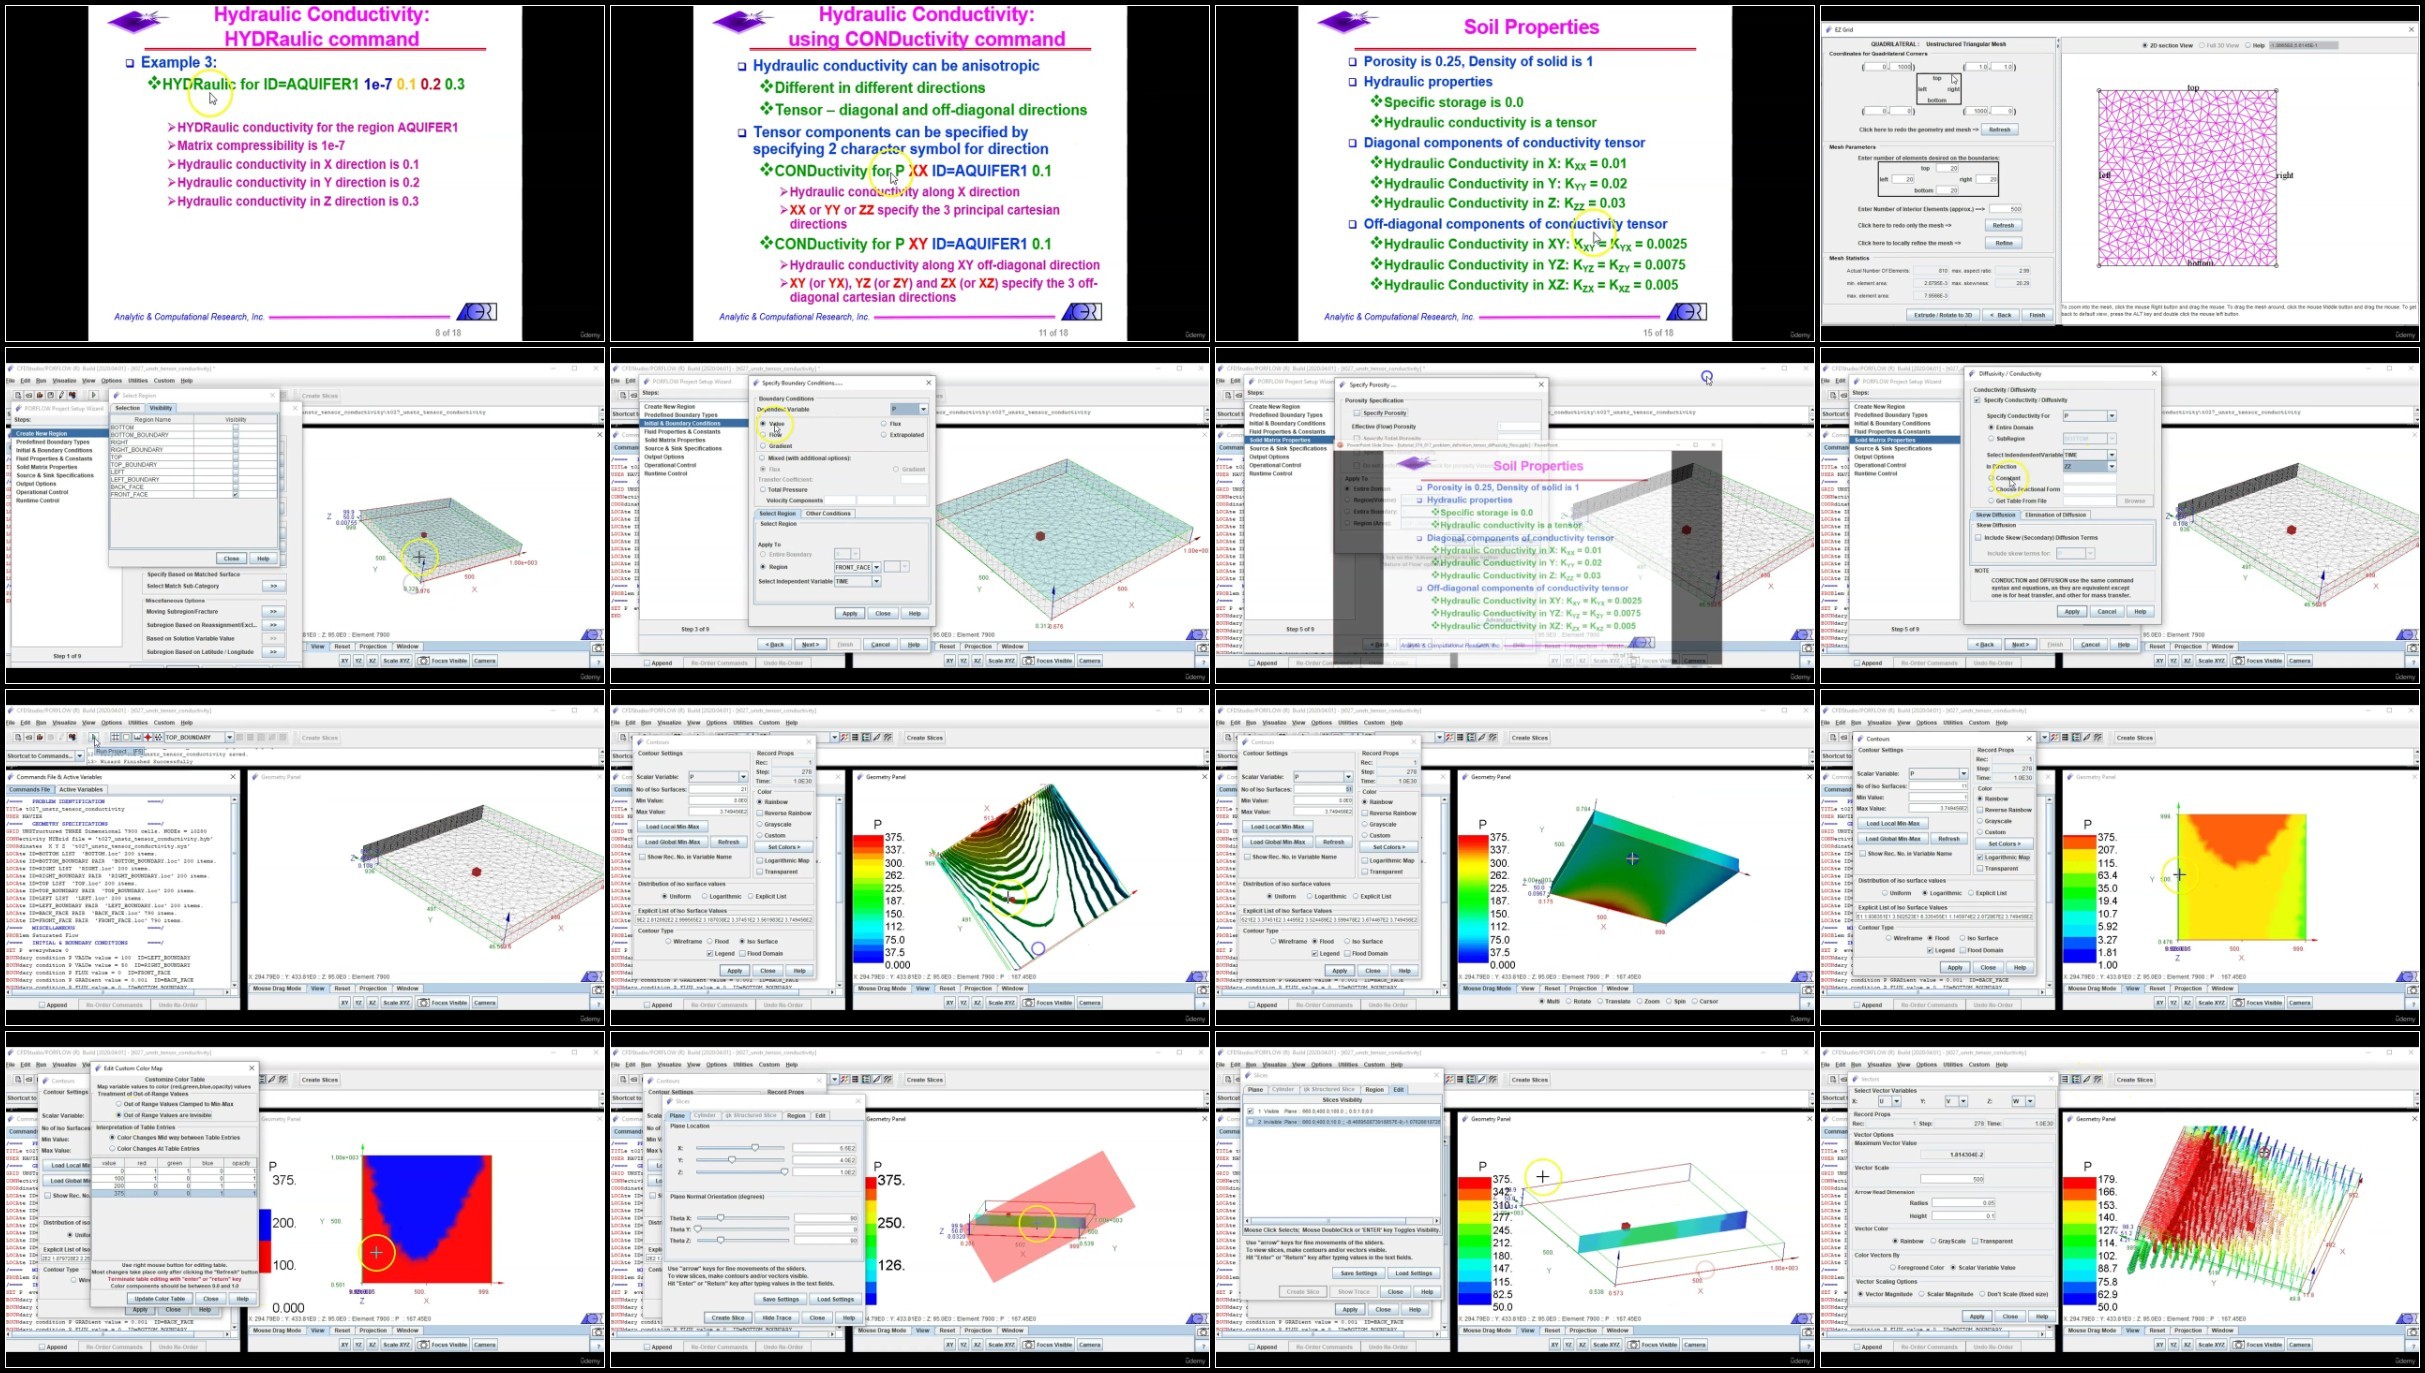The width and height of the screenshot is (2425, 1373).
Task: Click Refine in the EZ Grid frame
Action: coord(2004,243)
